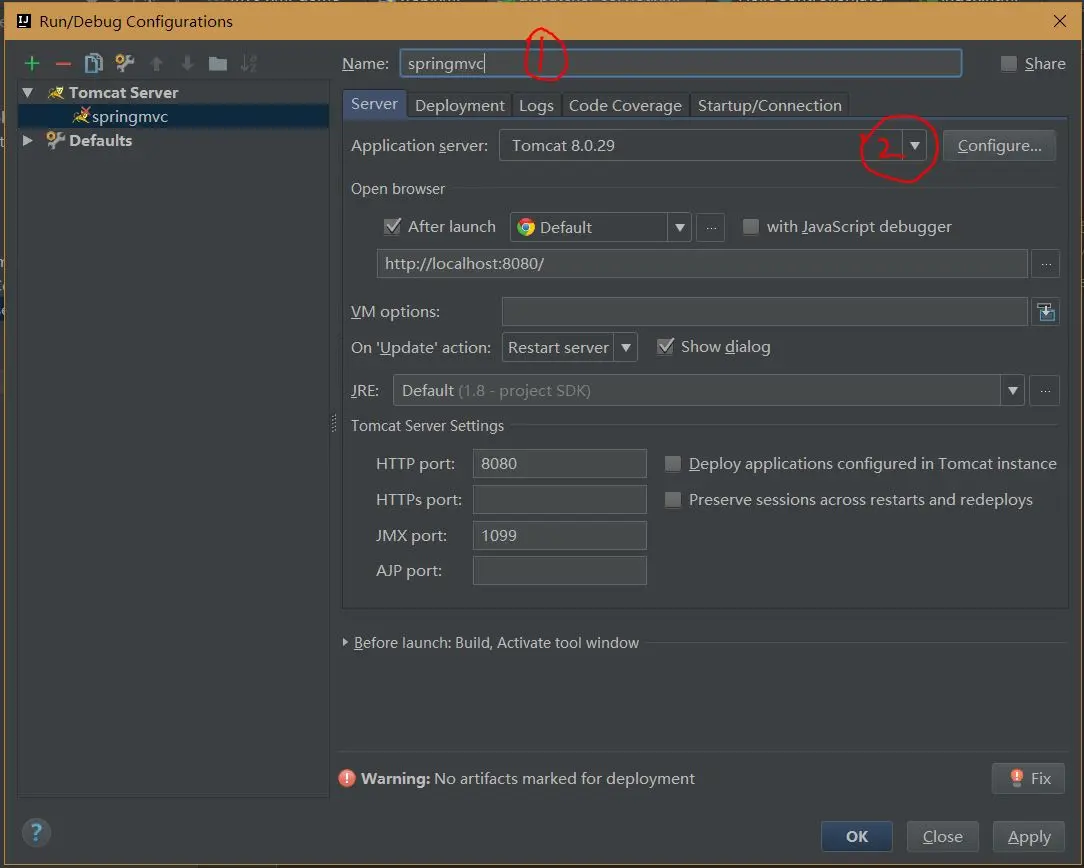Sort configurations icon
This screenshot has width=1084, height=868.
[x=249, y=64]
